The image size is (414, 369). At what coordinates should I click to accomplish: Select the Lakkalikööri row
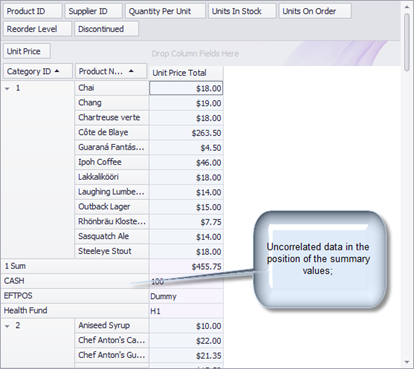(112, 177)
